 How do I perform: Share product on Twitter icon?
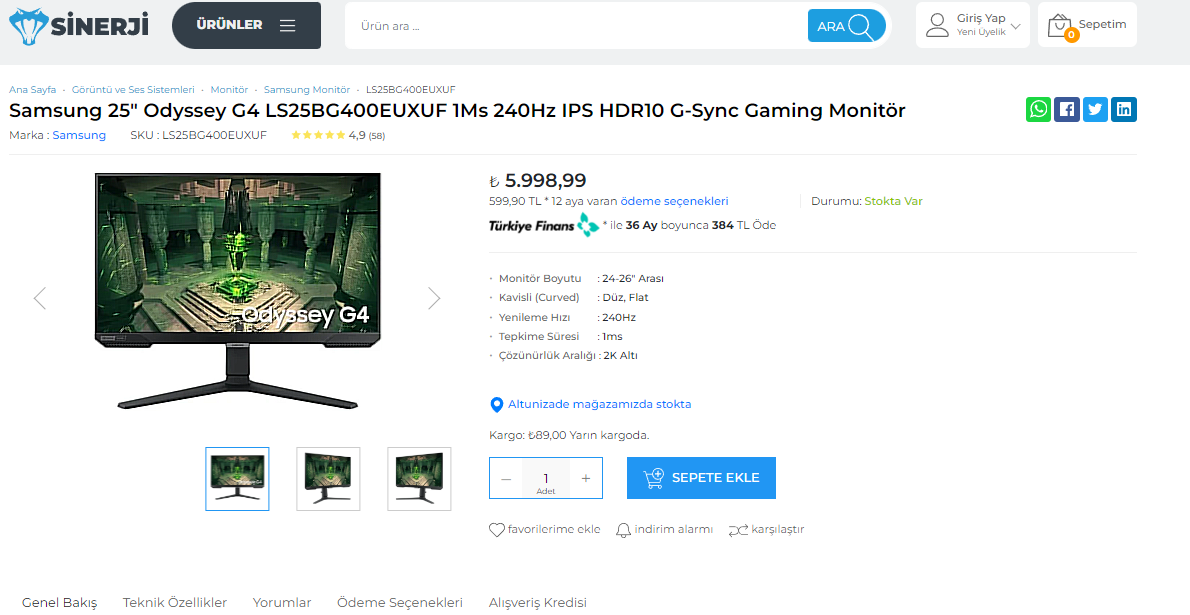click(1095, 109)
